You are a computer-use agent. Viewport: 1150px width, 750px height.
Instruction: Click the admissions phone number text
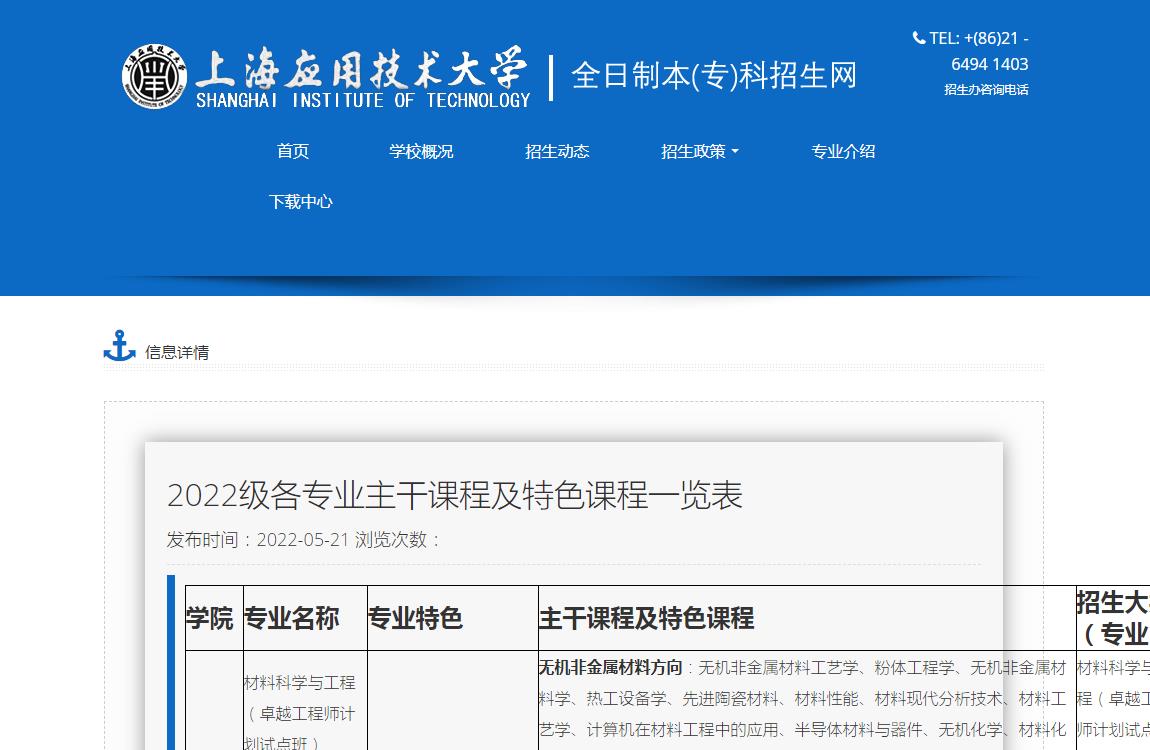(989, 51)
